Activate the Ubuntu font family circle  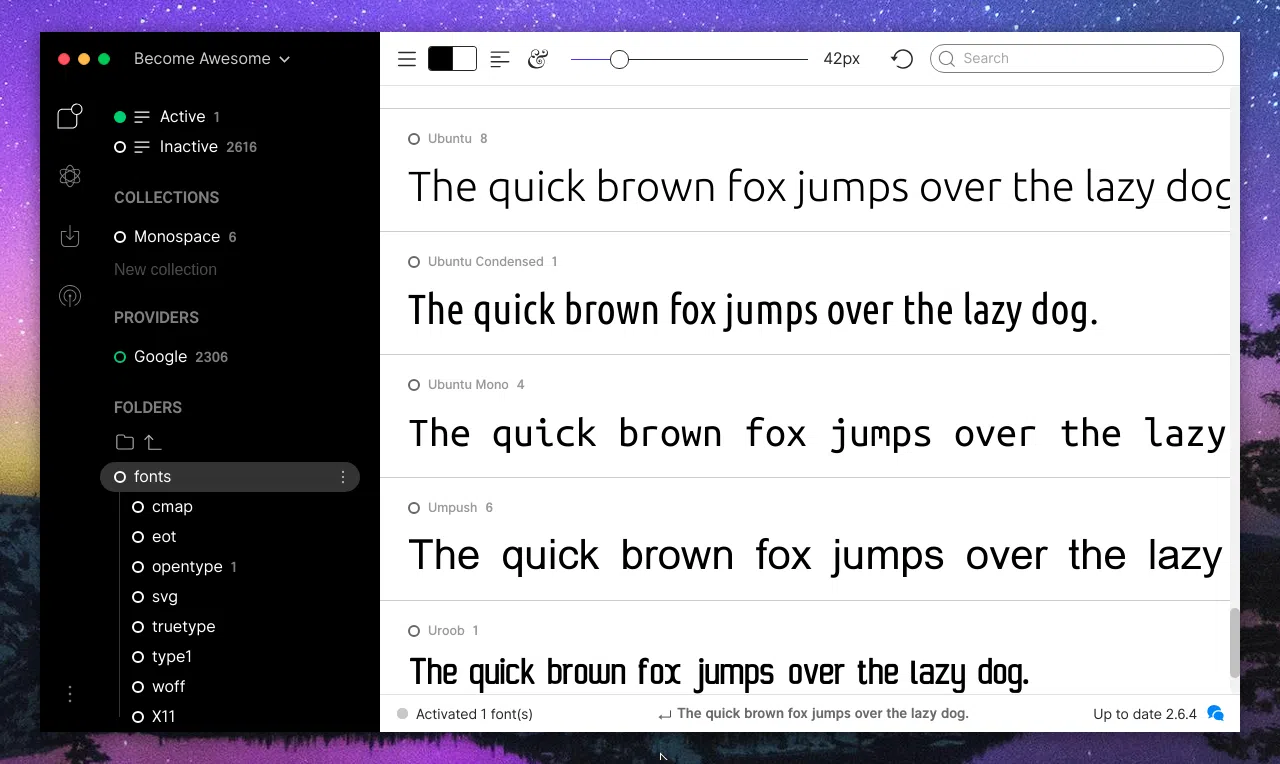[414, 139]
